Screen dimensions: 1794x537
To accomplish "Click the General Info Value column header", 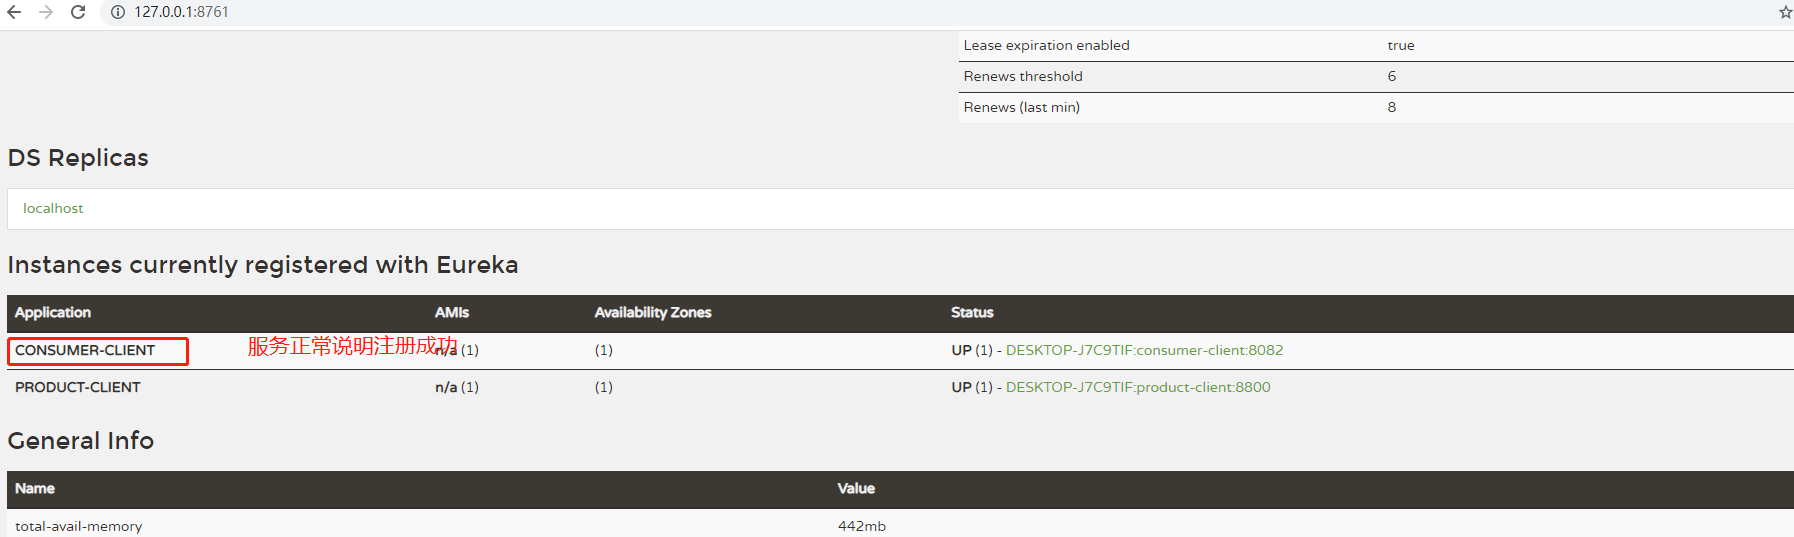I will click(856, 488).
